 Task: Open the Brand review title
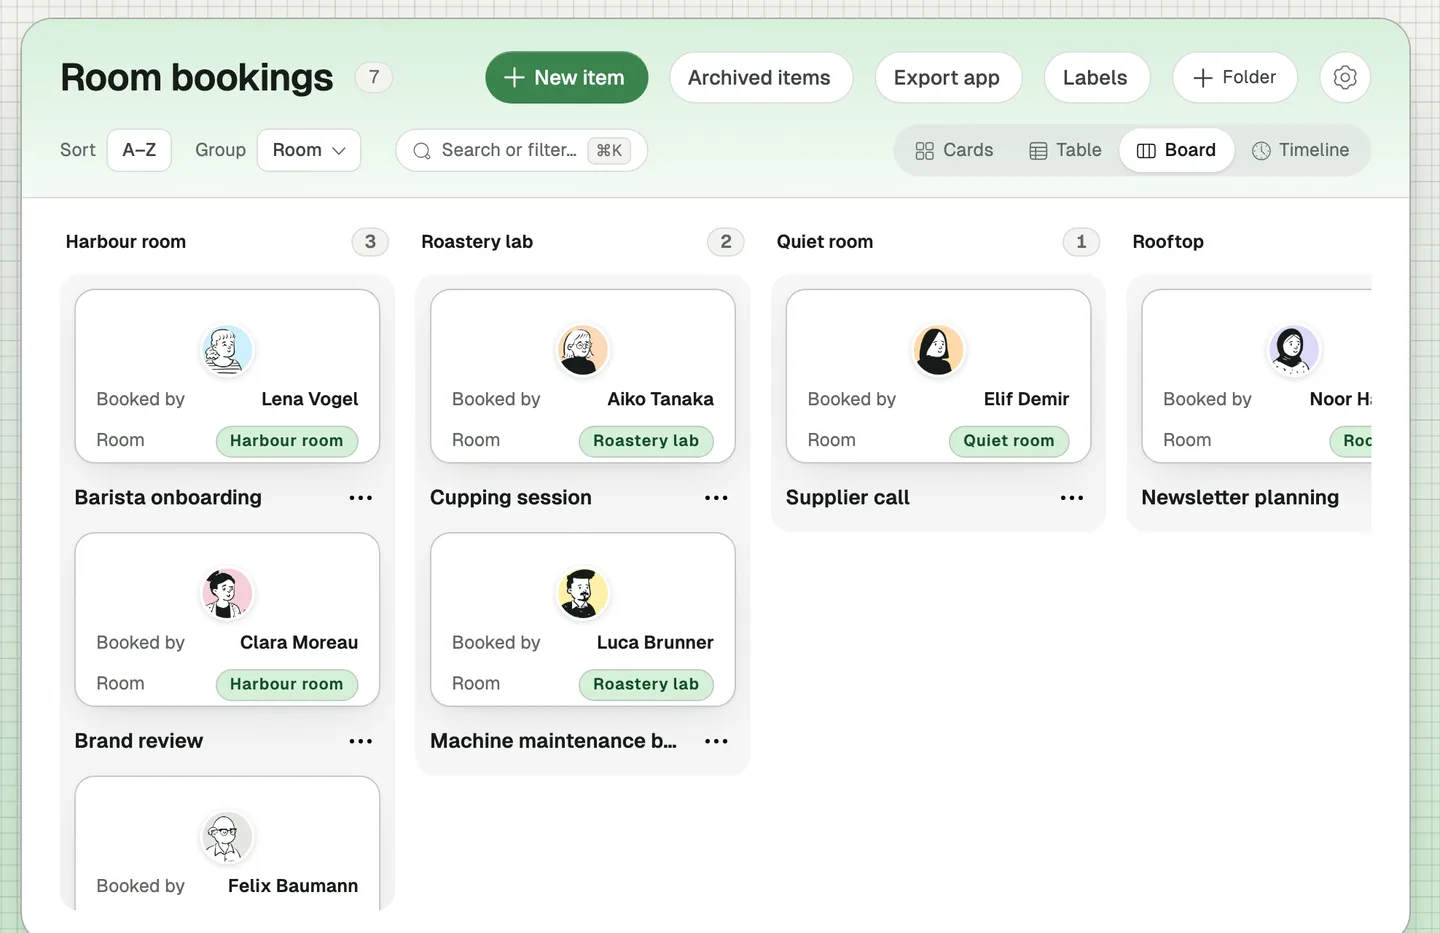(139, 741)
